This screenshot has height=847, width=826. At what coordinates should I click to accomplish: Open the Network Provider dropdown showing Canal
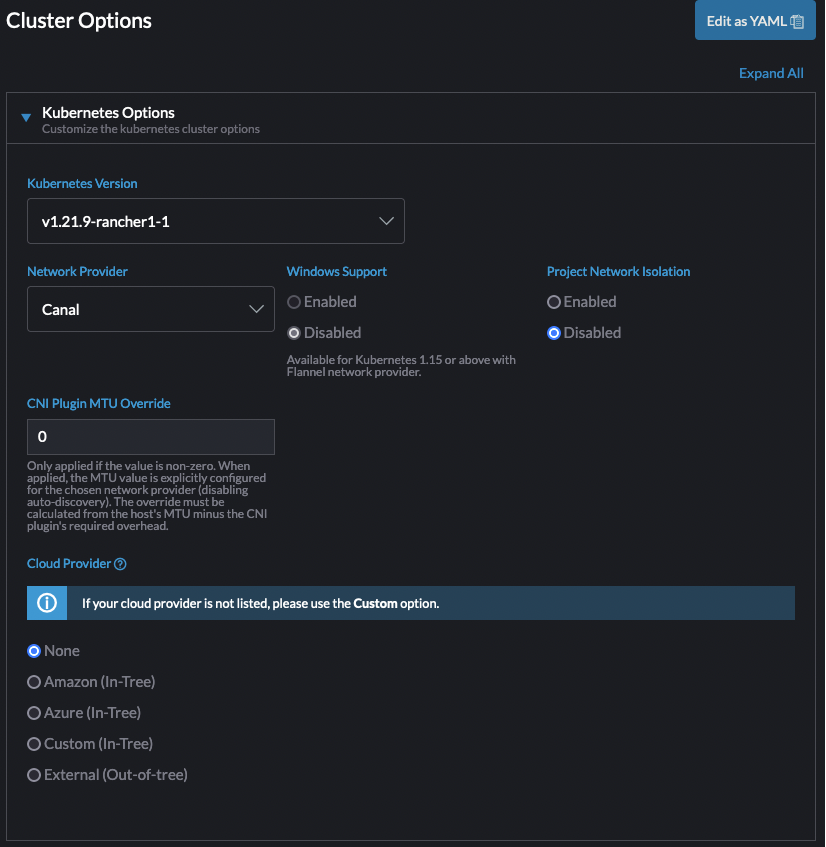pyautogui.click(x=150, y=309)
